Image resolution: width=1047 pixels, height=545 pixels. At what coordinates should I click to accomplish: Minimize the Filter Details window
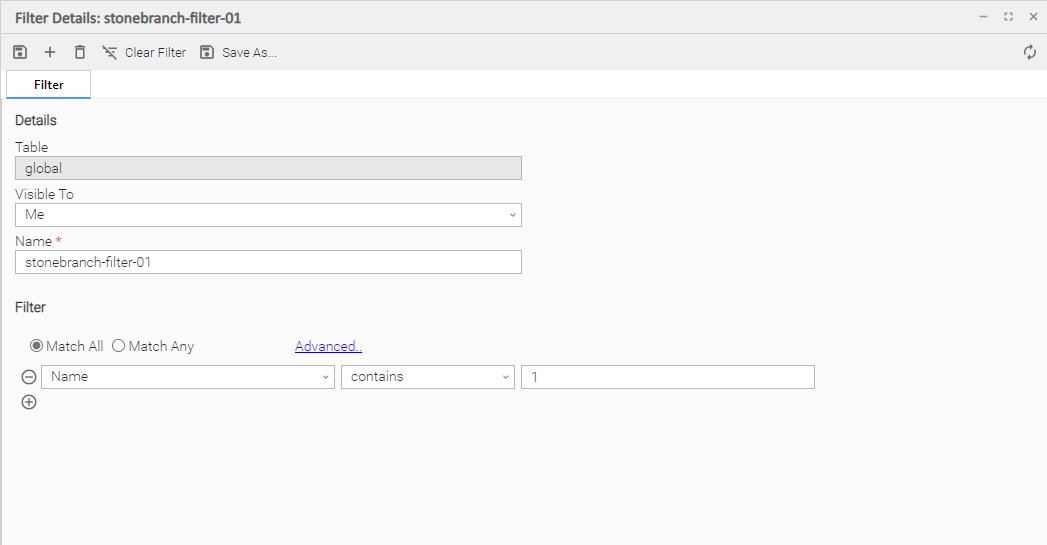(x=984, y=17)
